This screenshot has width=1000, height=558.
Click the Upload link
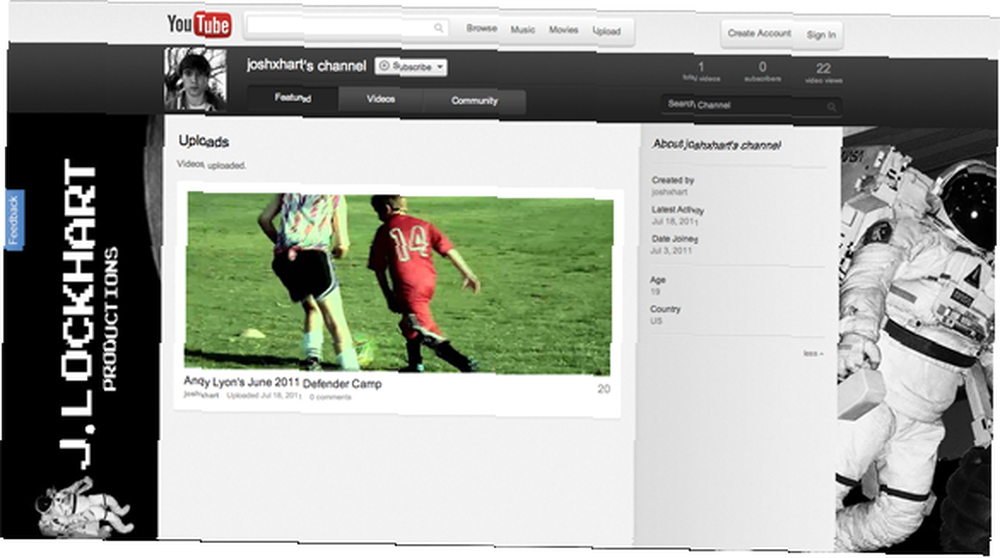[607, 31]
